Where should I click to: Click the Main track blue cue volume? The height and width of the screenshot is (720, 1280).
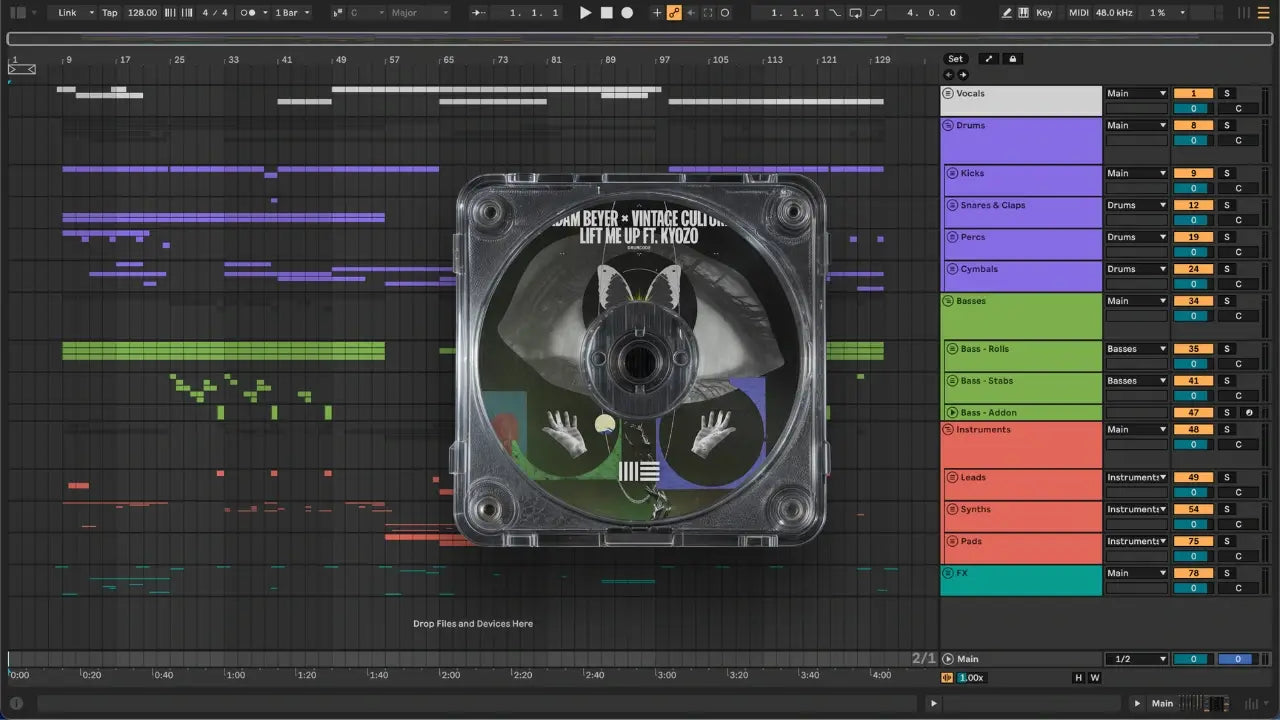tap(1237, 660)
